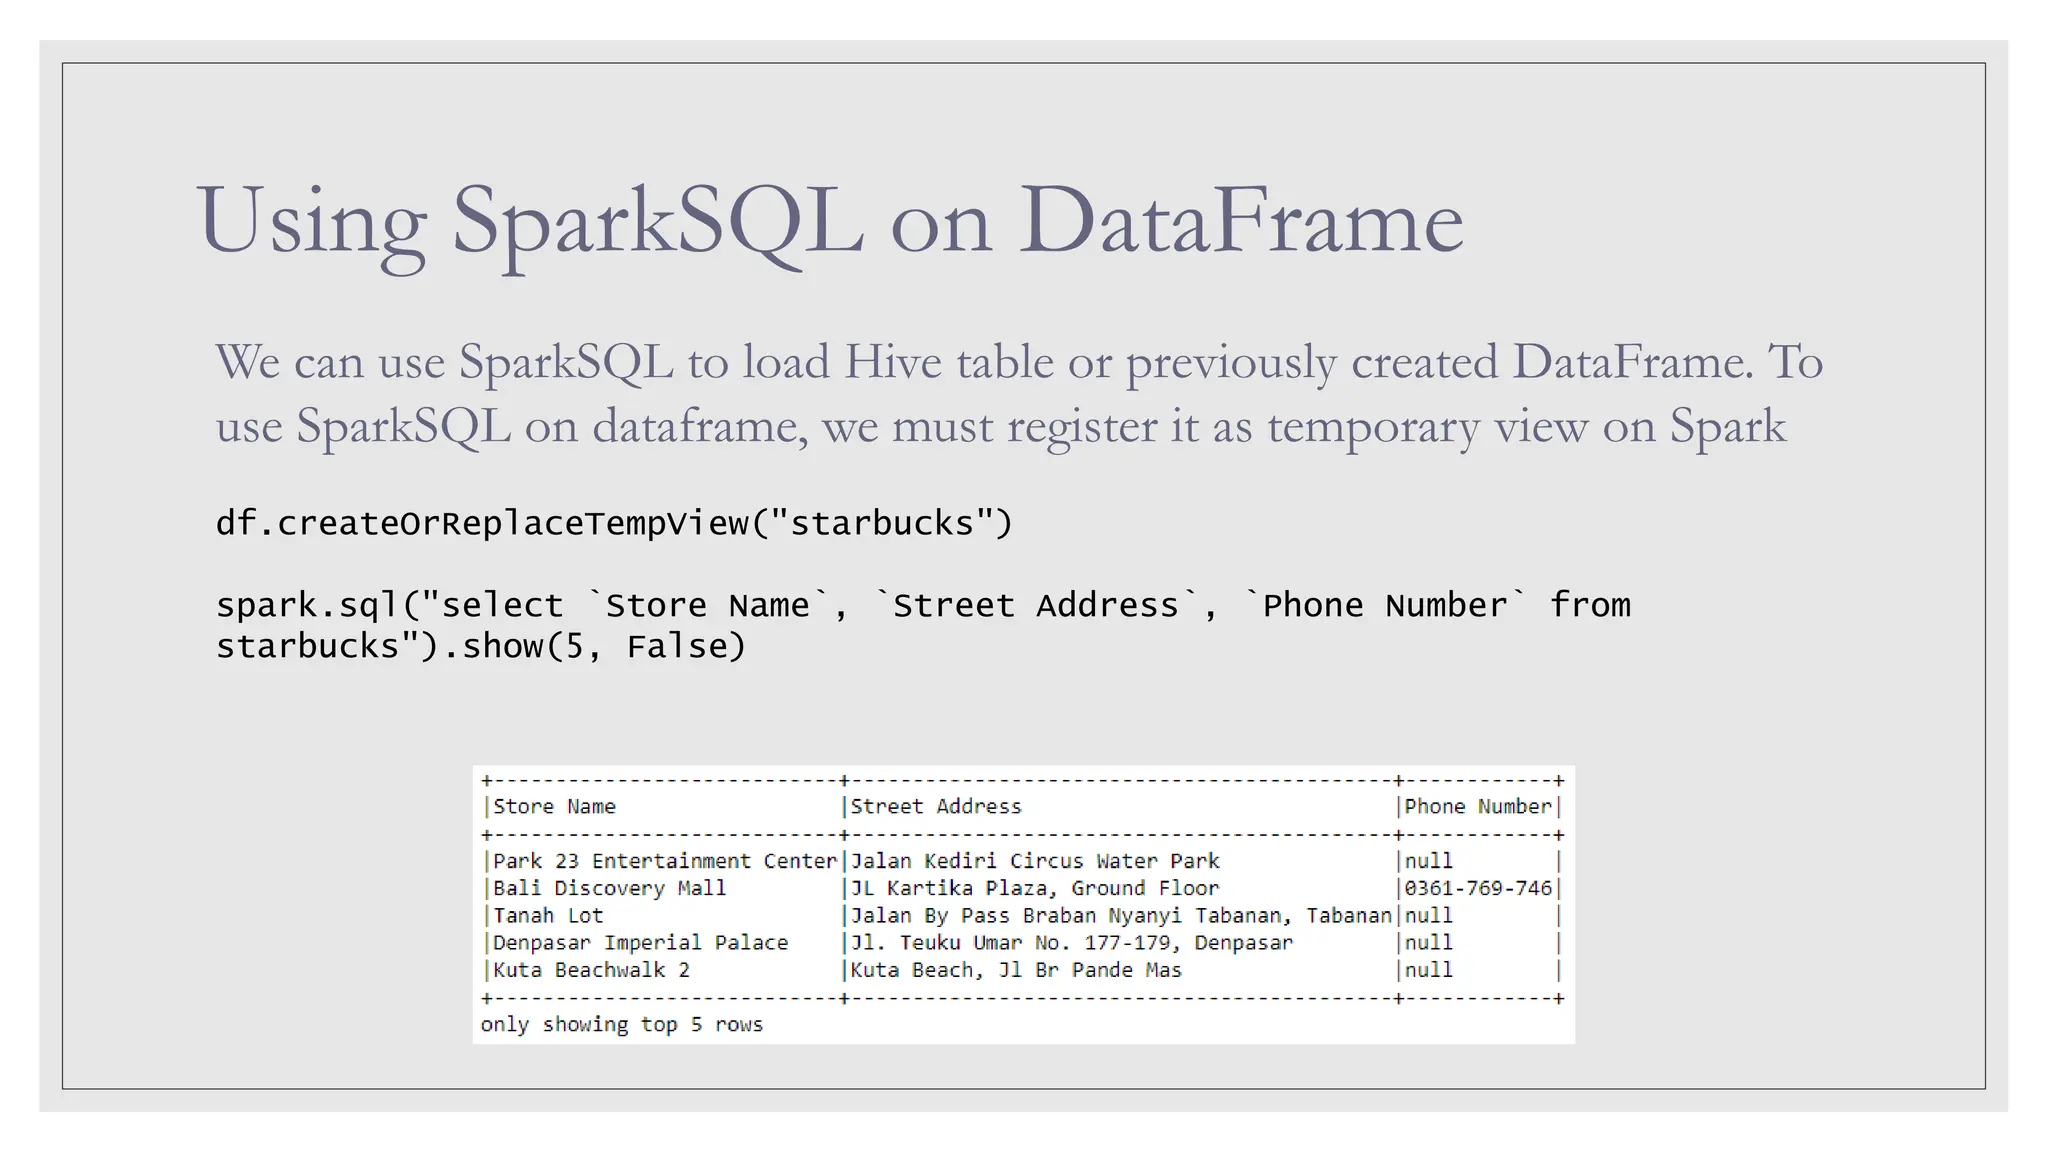Click the 'JL Kartika Plaza, Ground Floor' address

(x=1035, y=888)
